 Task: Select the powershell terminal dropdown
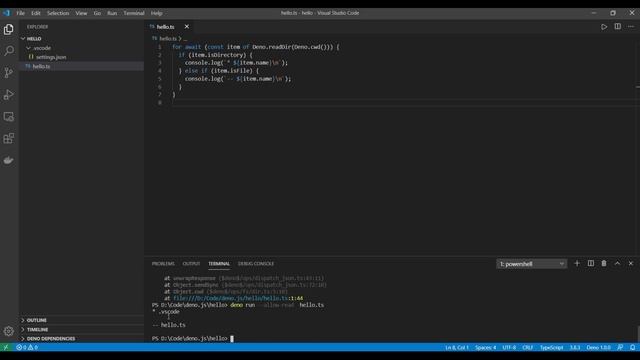[531, 264]
